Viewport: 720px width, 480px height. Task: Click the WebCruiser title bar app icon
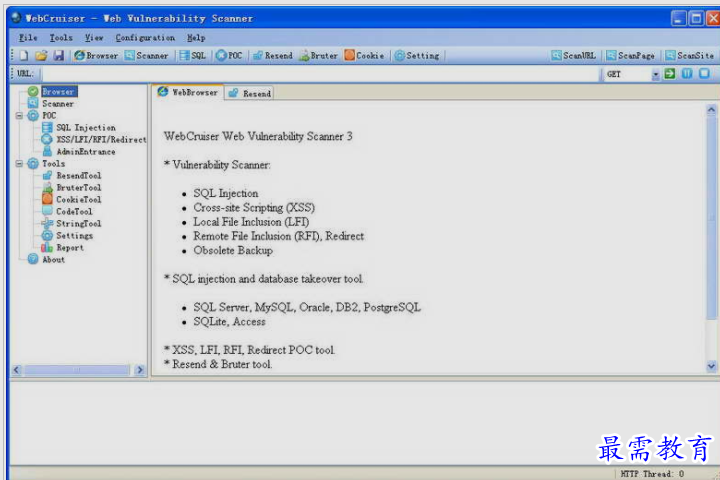[x=17, y=18]
